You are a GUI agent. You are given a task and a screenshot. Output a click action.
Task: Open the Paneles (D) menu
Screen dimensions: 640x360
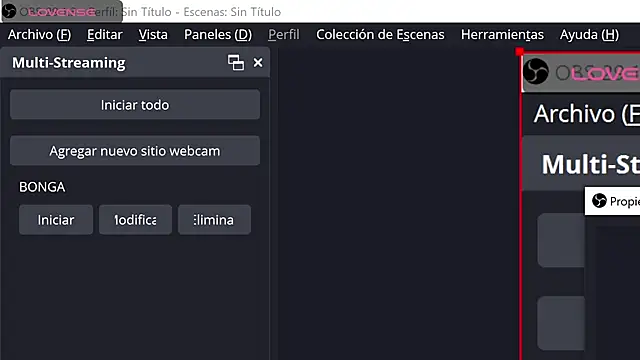tap(218, 35)
